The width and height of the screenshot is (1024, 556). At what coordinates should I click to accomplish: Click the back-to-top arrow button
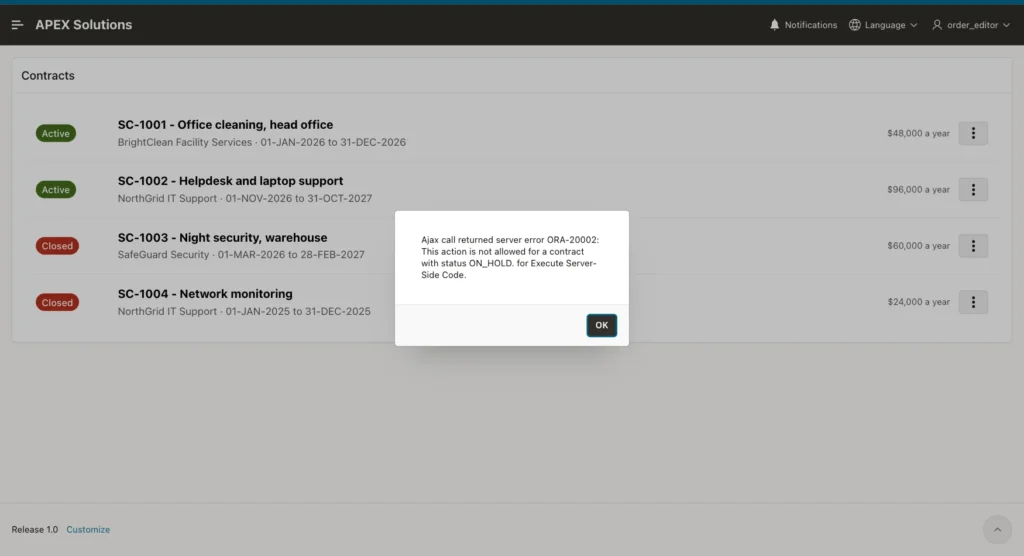(x=997, y=529)
